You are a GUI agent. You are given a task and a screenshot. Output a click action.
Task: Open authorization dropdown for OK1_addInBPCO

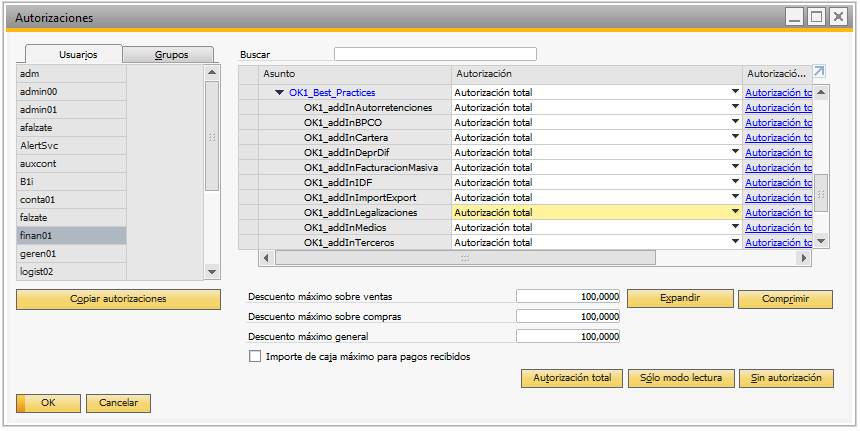pos(735,122)
